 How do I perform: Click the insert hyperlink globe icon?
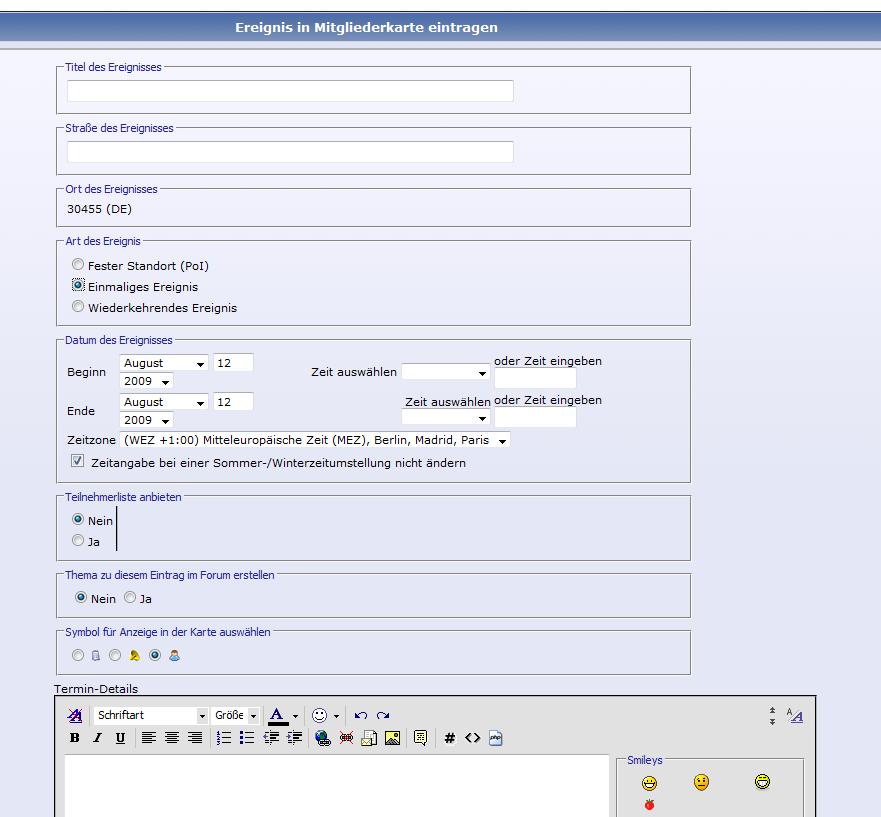pyautogui.click(x=322, y=738)
